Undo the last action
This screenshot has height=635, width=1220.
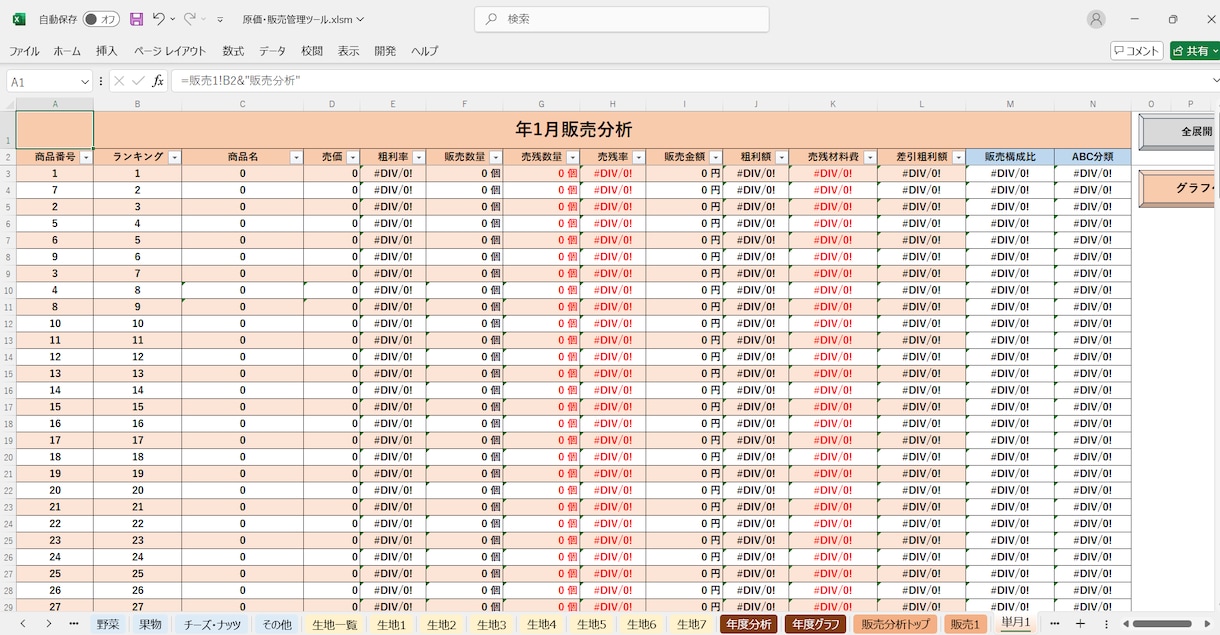[x=158, y=19]
